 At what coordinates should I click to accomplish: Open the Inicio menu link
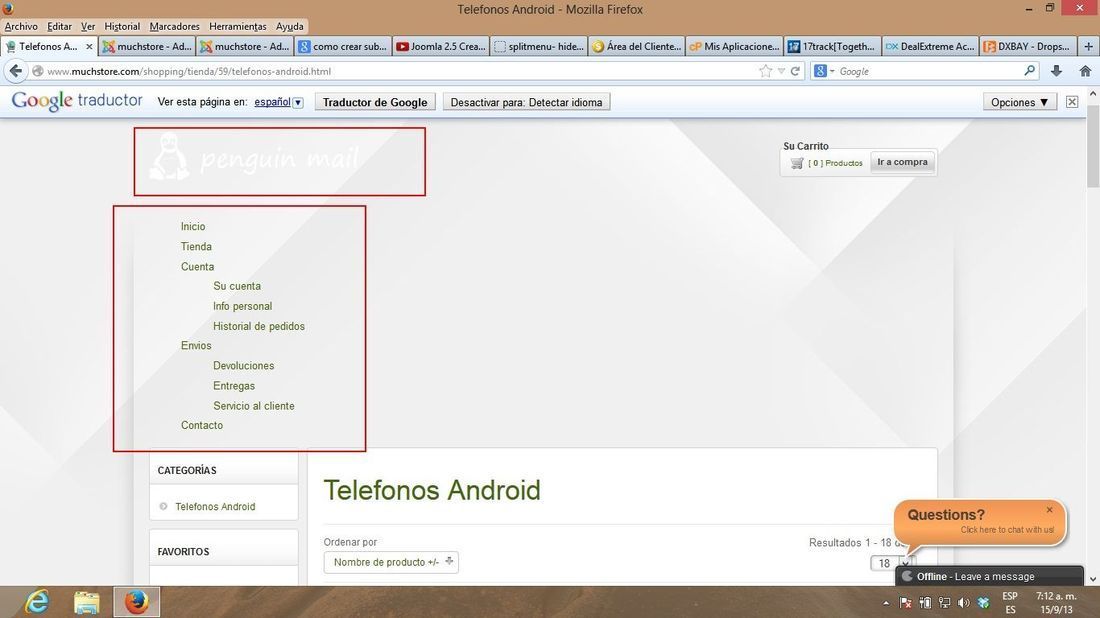point(193,227)
